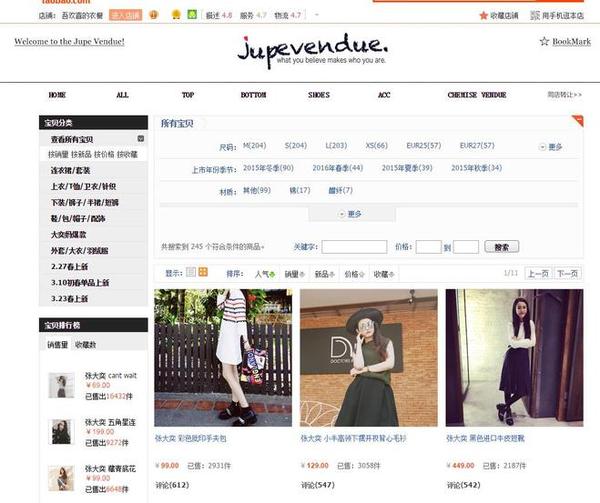Click the green certification badge icon
The width and height of the screenshot is (600, 503).
(x=192, y=15)
